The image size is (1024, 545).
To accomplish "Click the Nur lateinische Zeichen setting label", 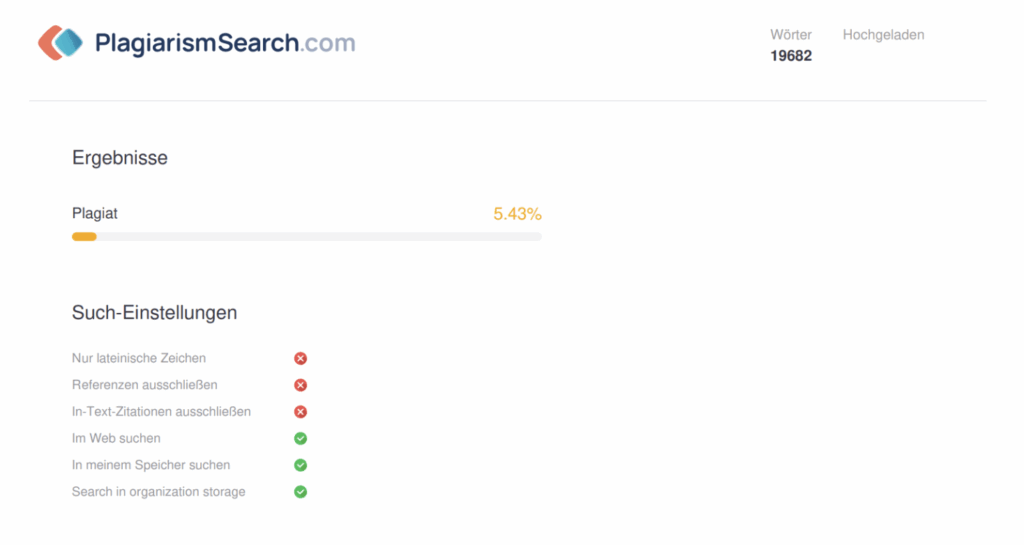I will pyautogui.click(x=139, y=358).
